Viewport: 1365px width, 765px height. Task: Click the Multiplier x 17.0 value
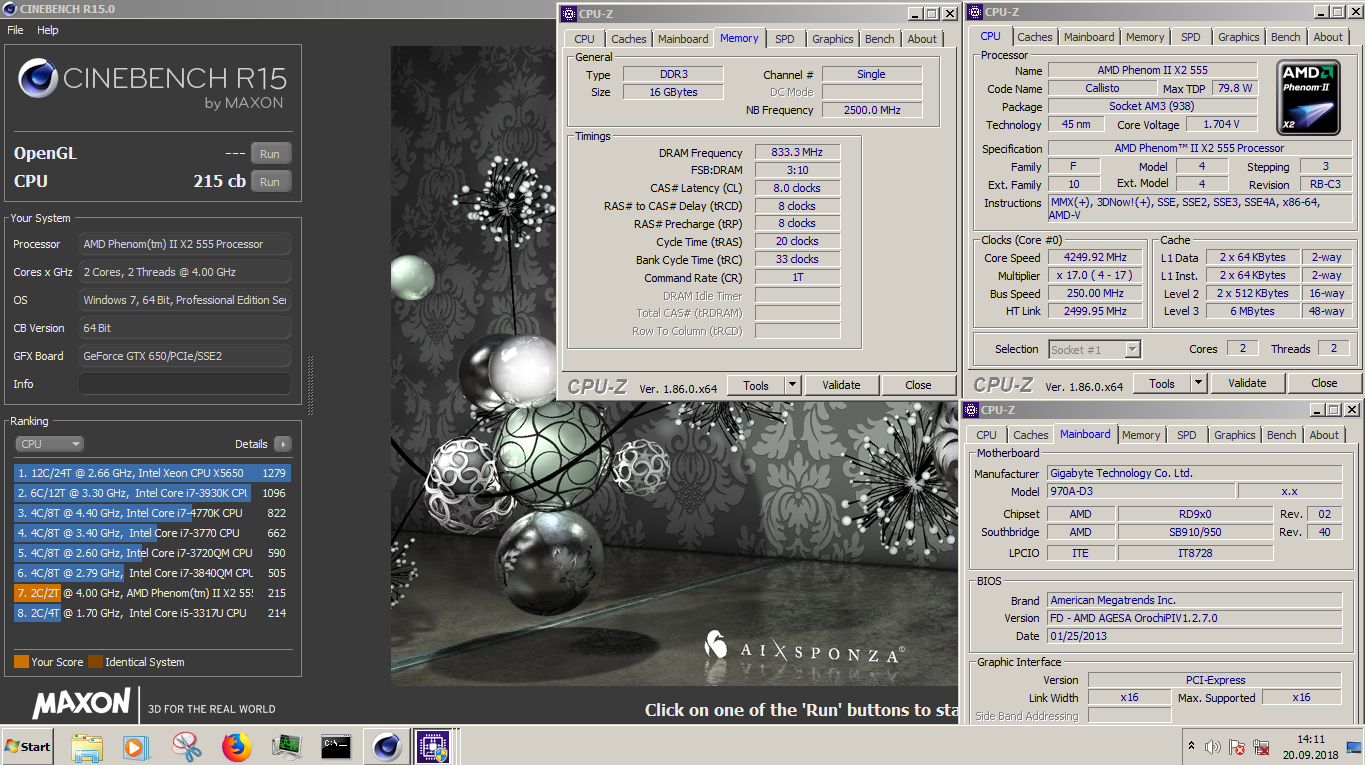coord(1095,275)
